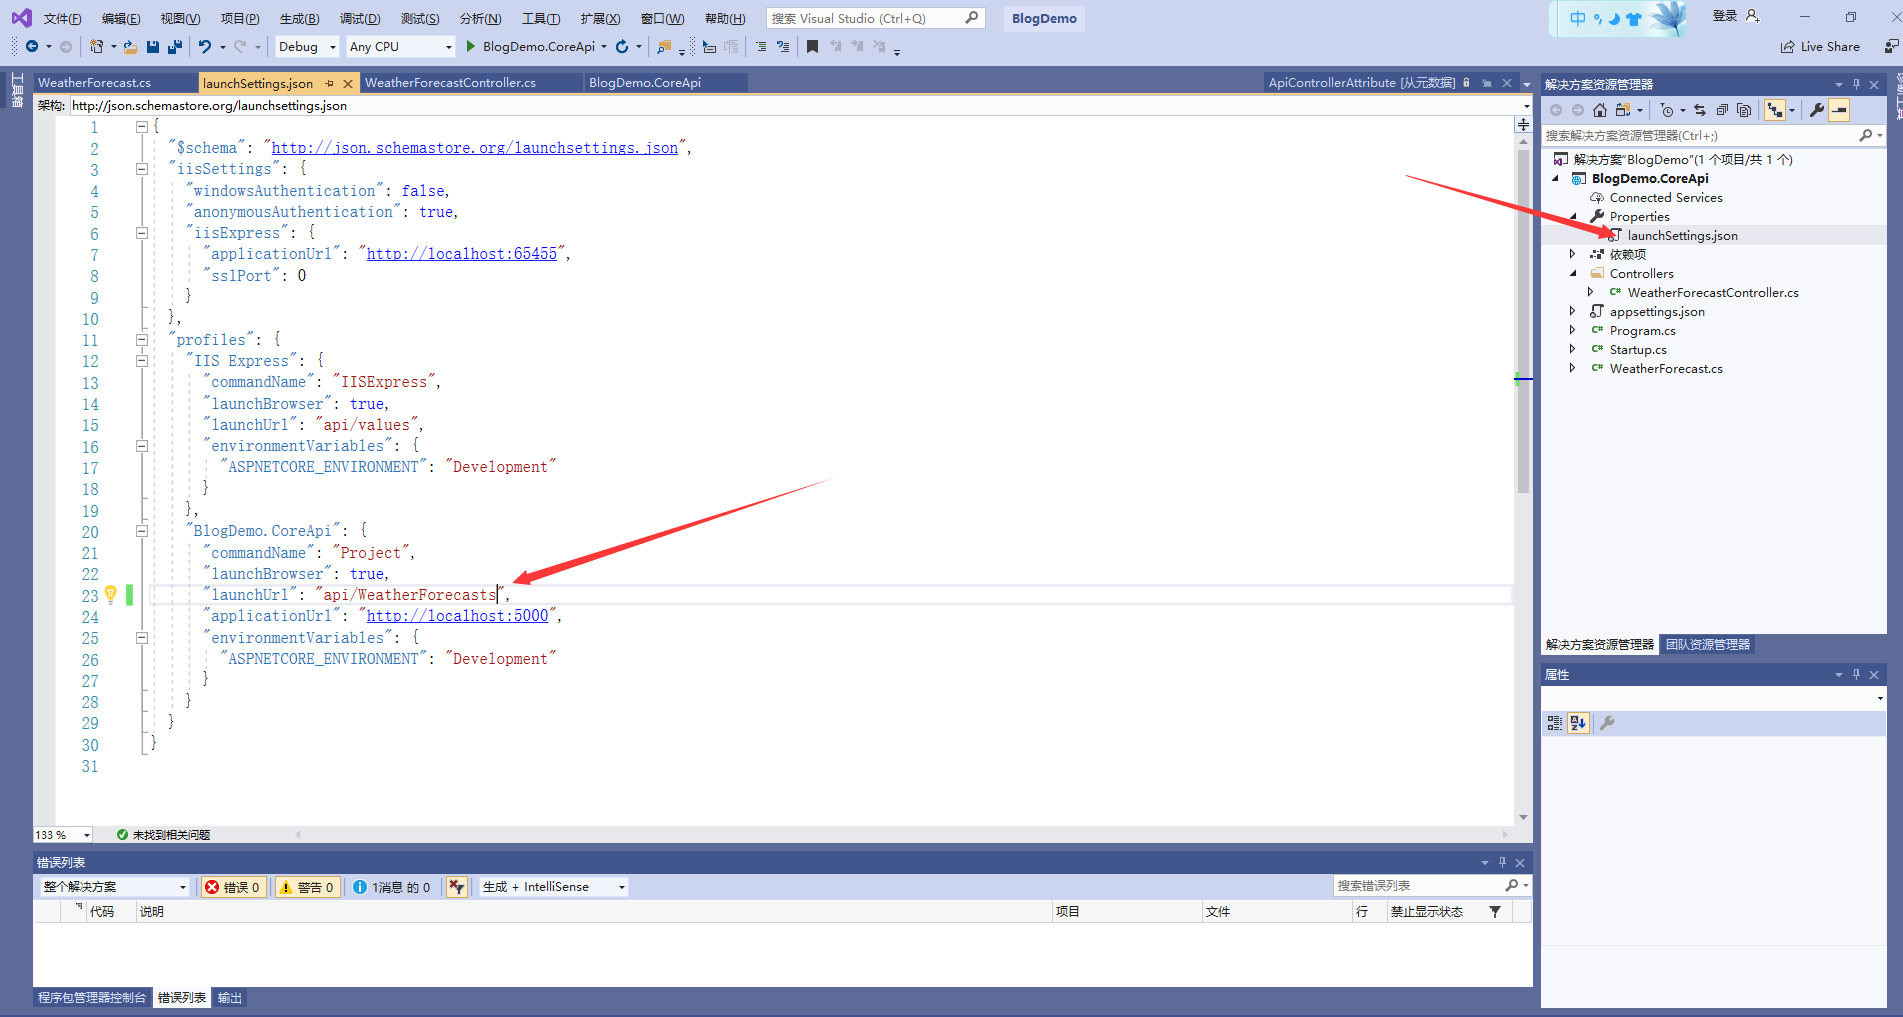
Task: Click the localhost:65455 URL link
Action: pos(461,254)
